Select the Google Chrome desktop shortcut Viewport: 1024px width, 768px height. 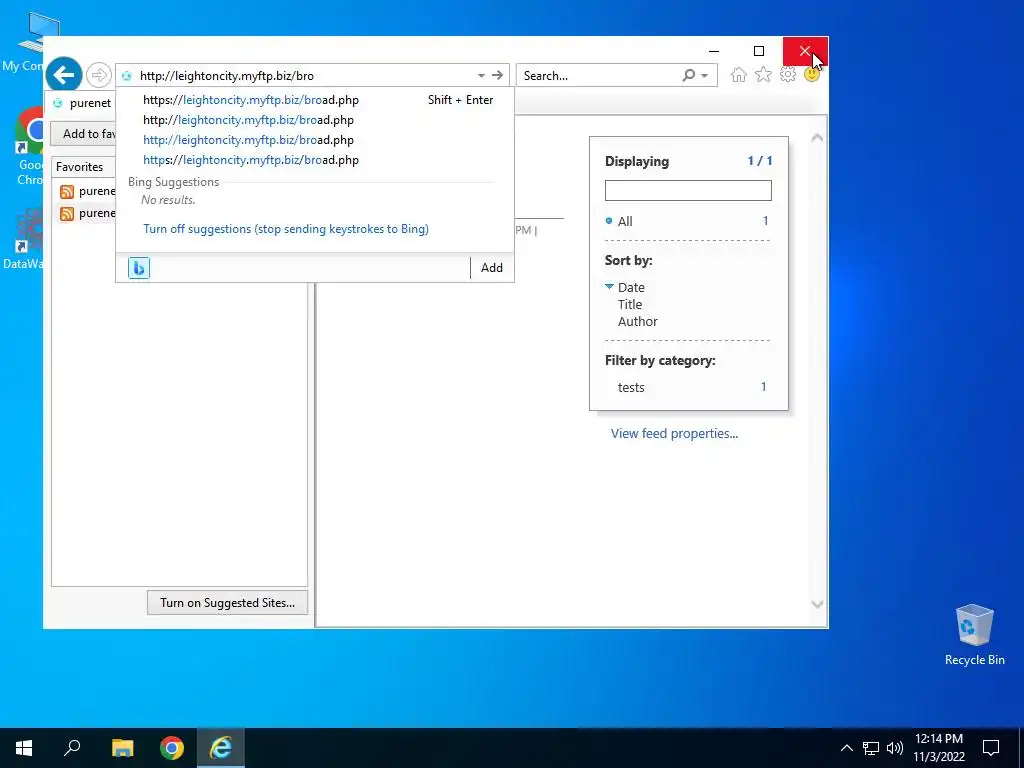click(28, 149)
